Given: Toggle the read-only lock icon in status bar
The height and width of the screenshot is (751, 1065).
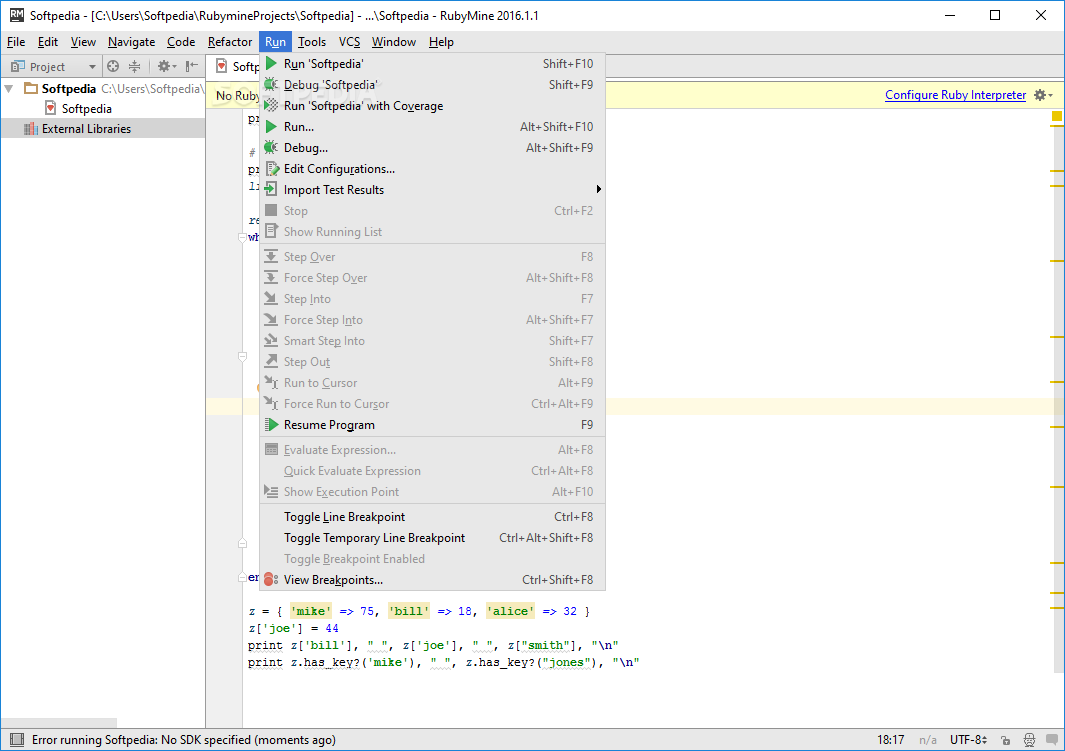Looking at the screenshot, I should (1006, 740).
